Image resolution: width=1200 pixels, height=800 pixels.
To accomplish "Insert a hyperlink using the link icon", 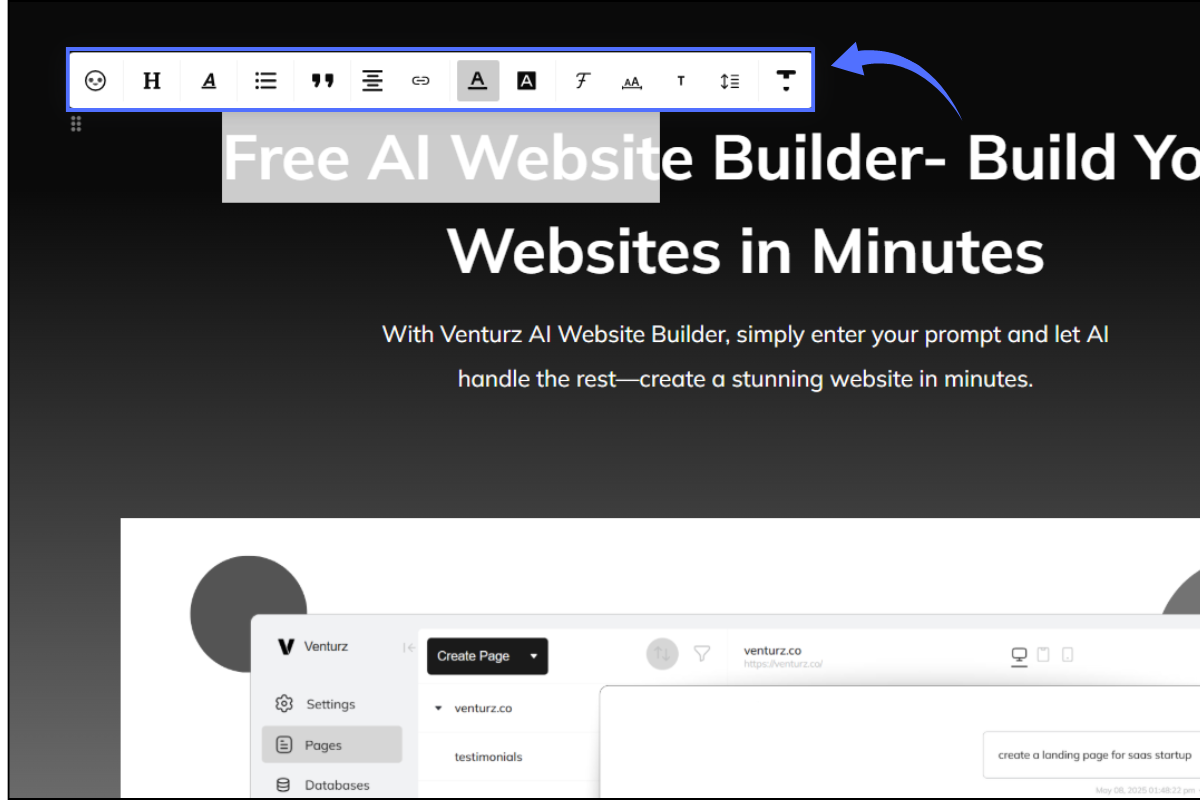I will (x=421, y=81).
